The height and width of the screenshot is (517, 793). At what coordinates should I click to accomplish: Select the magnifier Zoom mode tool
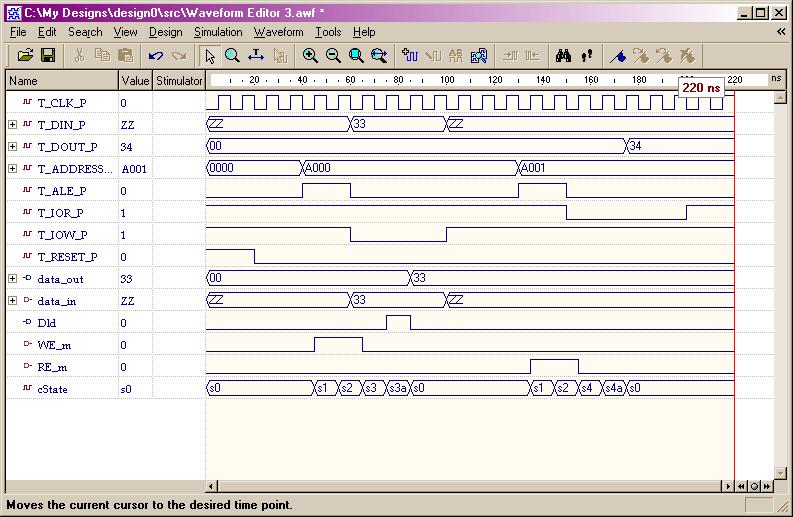pos(232,56)
